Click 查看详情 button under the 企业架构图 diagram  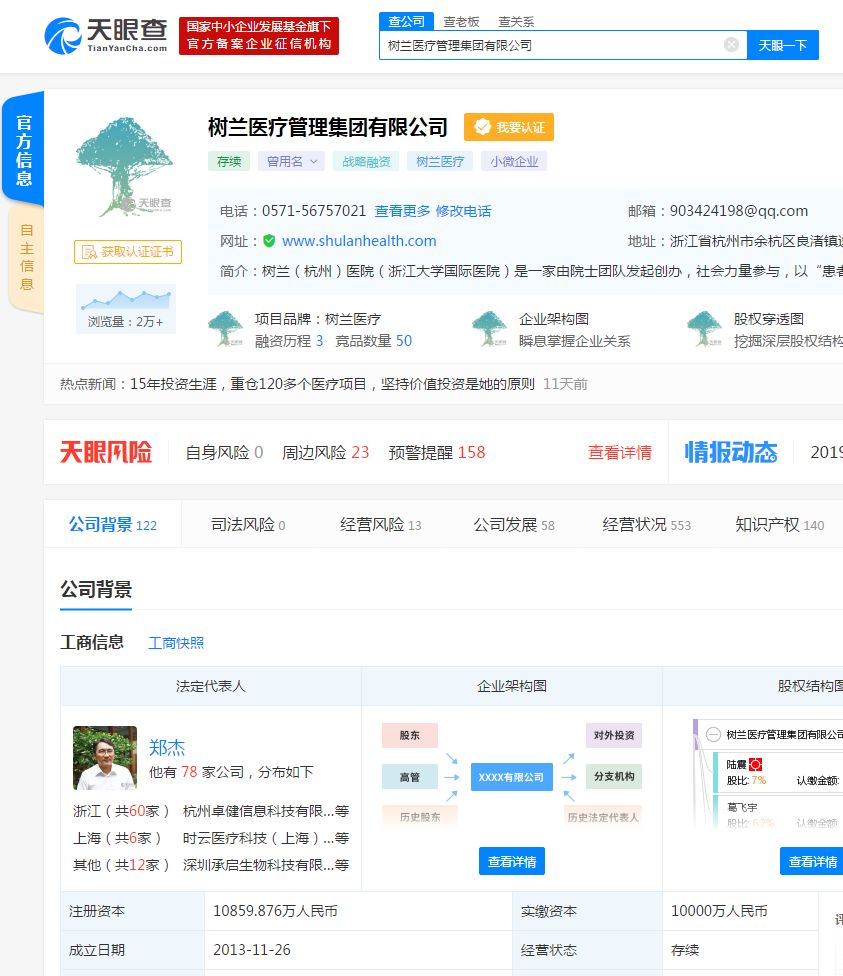(x=511, y=860)
